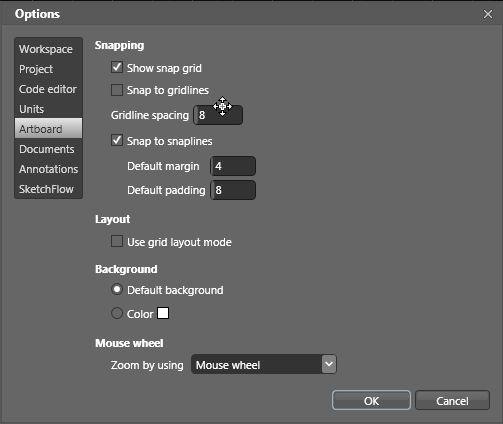Click the Default margin field

click(233, 166)
